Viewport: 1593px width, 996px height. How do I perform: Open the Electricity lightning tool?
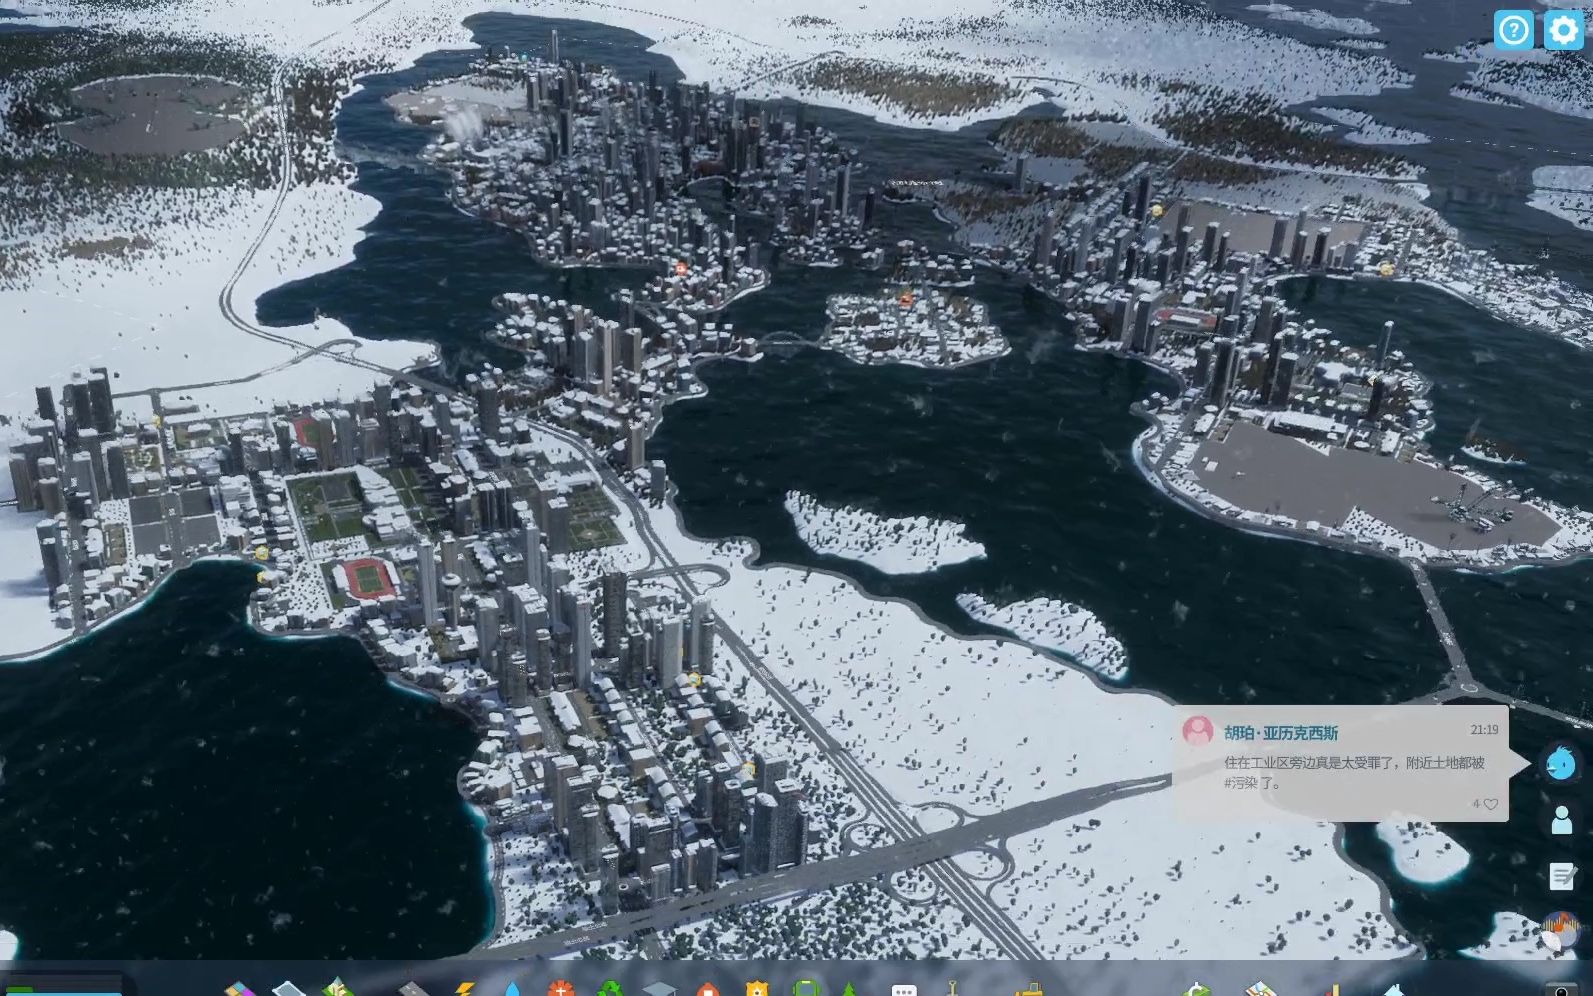point(464,989)
